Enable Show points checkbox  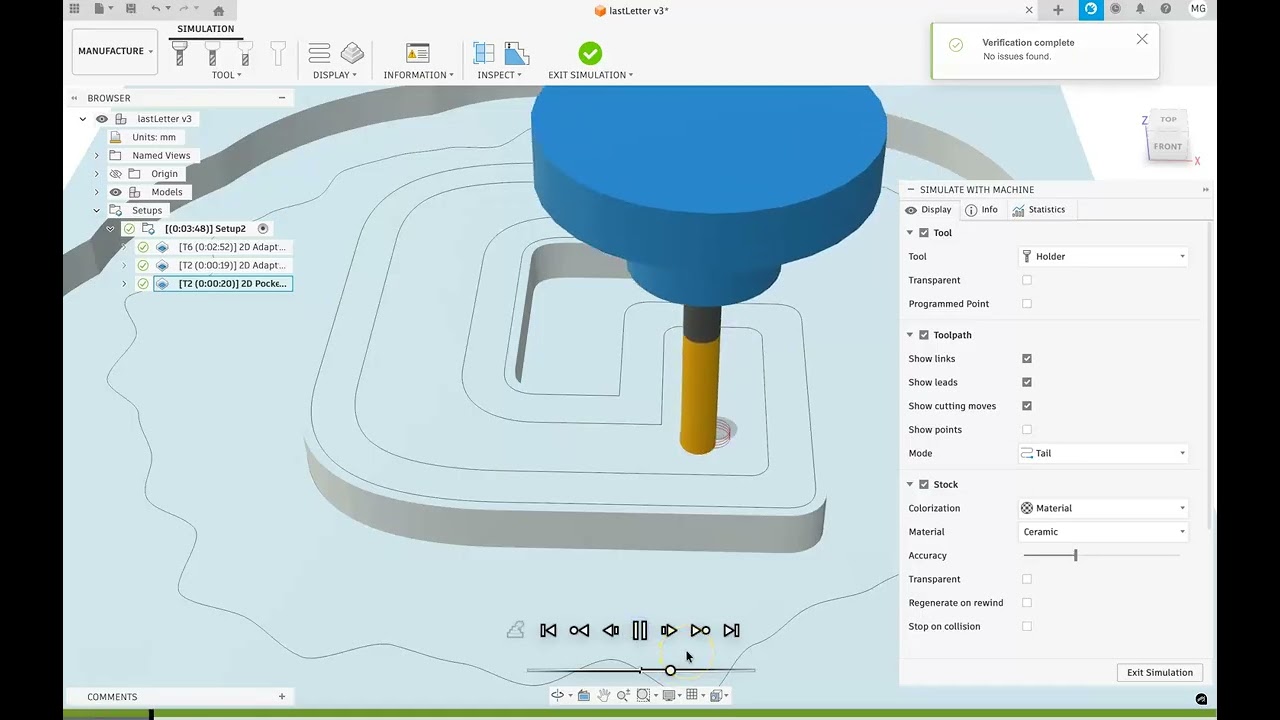(1027, 430)
